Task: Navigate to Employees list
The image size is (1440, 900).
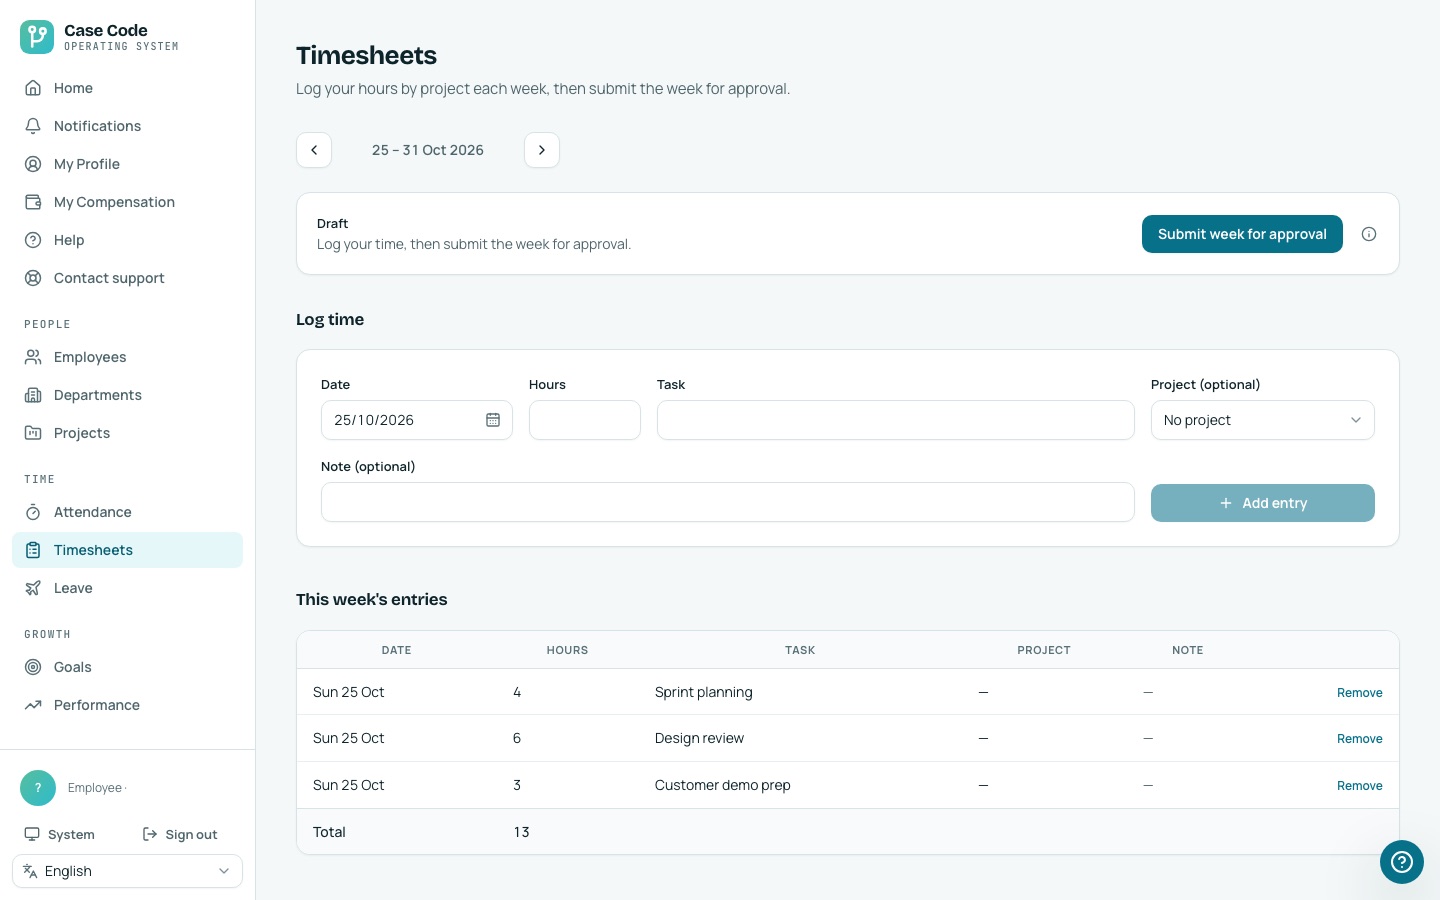Action: [127, 357]
